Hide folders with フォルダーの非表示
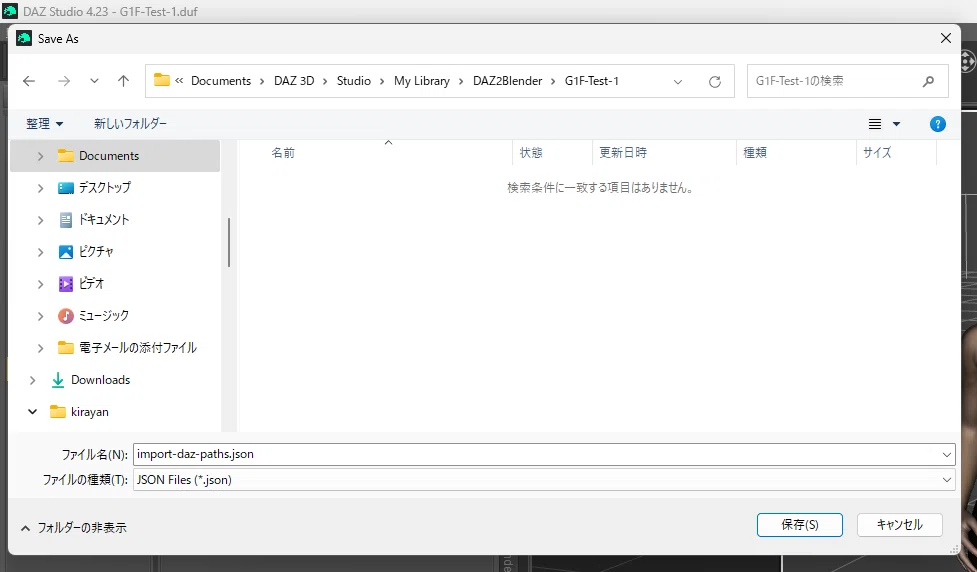This screenshot has width=977, height=572. click(x=74, y=528)
